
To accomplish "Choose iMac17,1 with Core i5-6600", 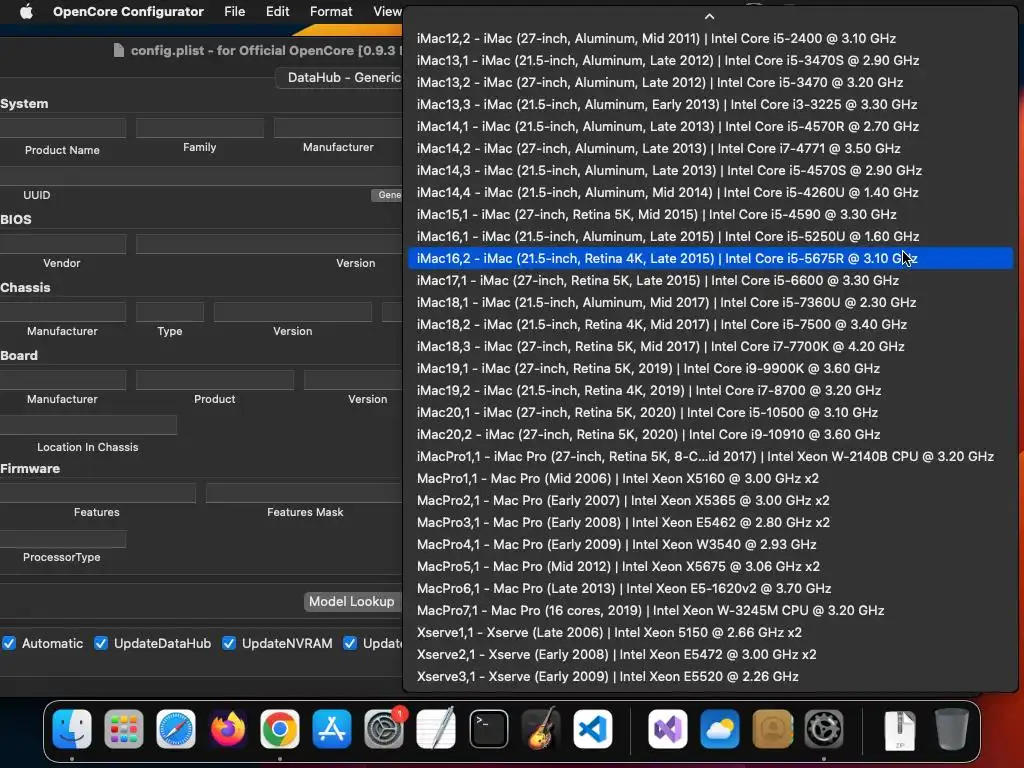I will (x=710, y=280).
